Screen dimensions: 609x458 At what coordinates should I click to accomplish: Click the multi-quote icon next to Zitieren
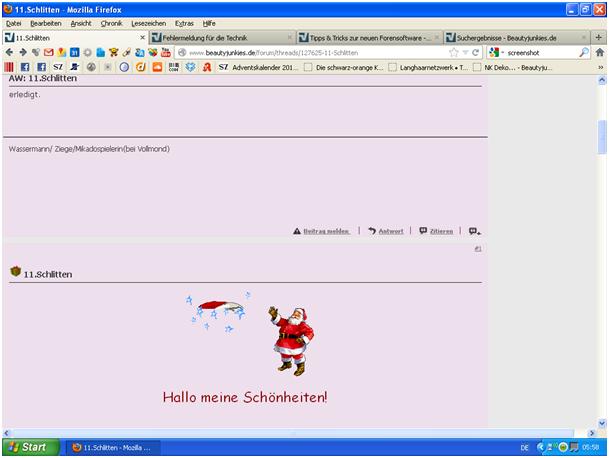(x=474, y=231)
